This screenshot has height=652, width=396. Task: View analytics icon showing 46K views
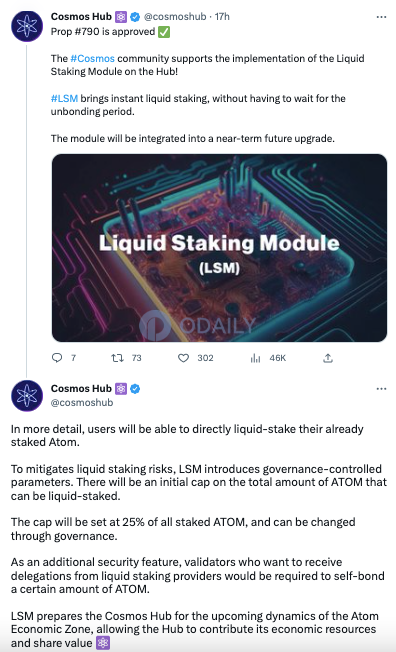coord(255,358)
